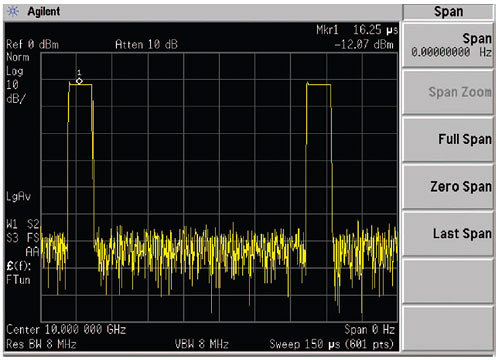Activate the Zero Span softkey
Viewport: 500px width, 360px height.
click(448, 186)
